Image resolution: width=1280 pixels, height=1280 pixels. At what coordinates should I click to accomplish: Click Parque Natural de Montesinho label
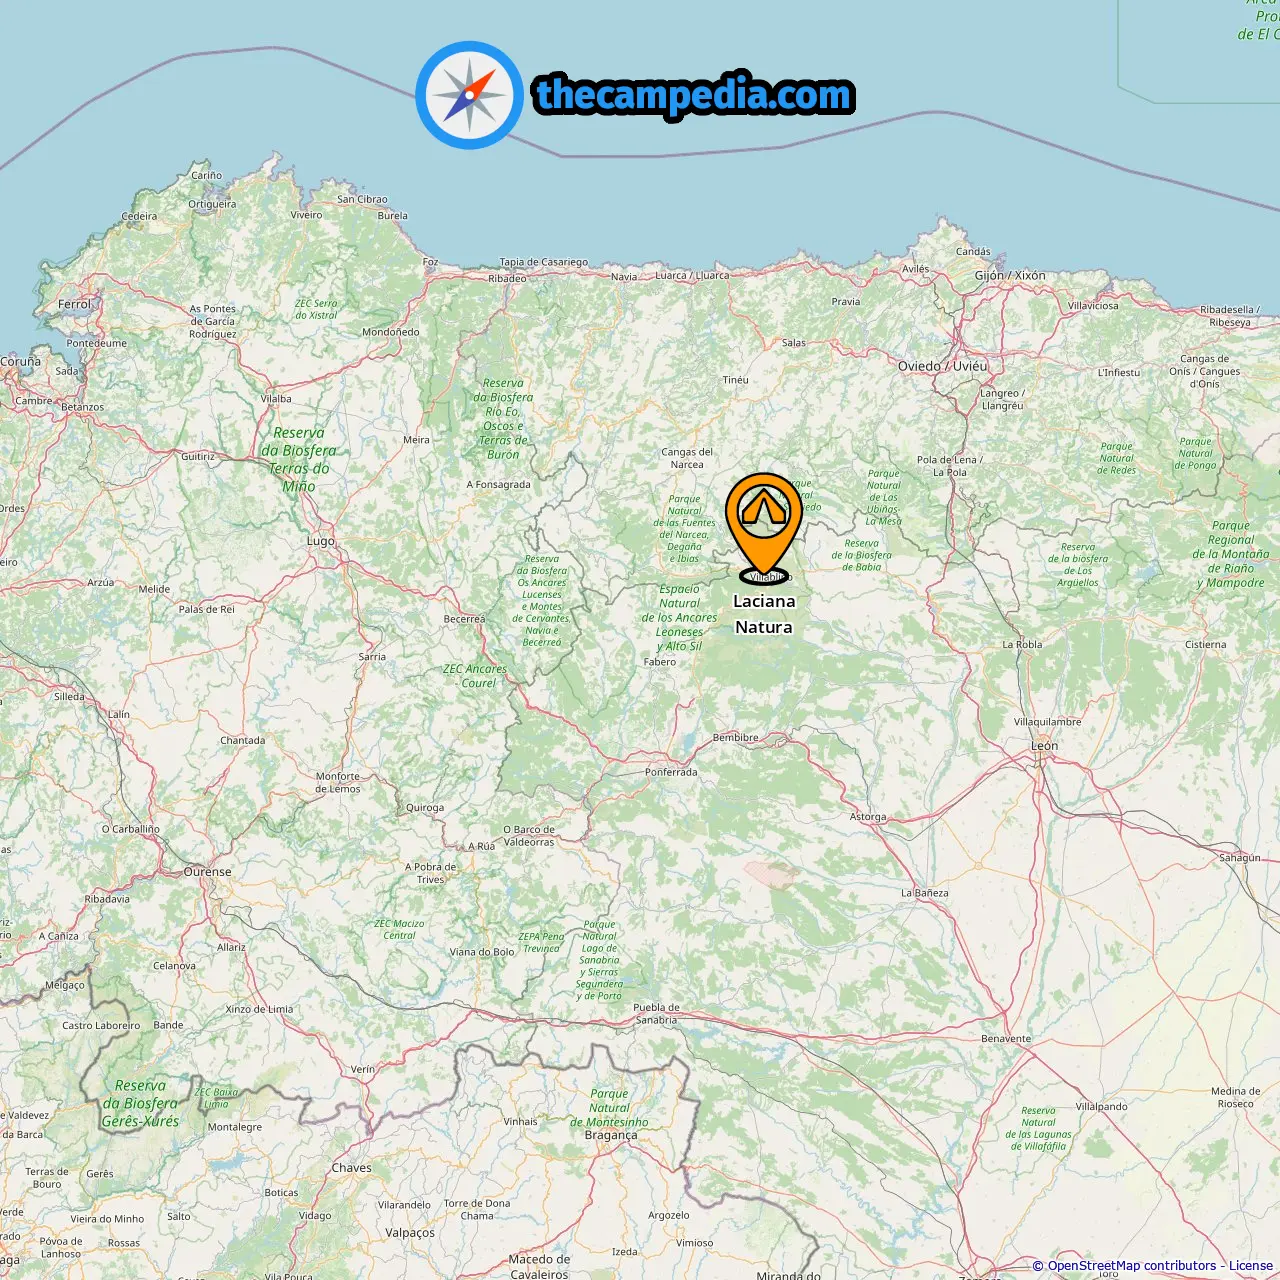pos(609,1108)
